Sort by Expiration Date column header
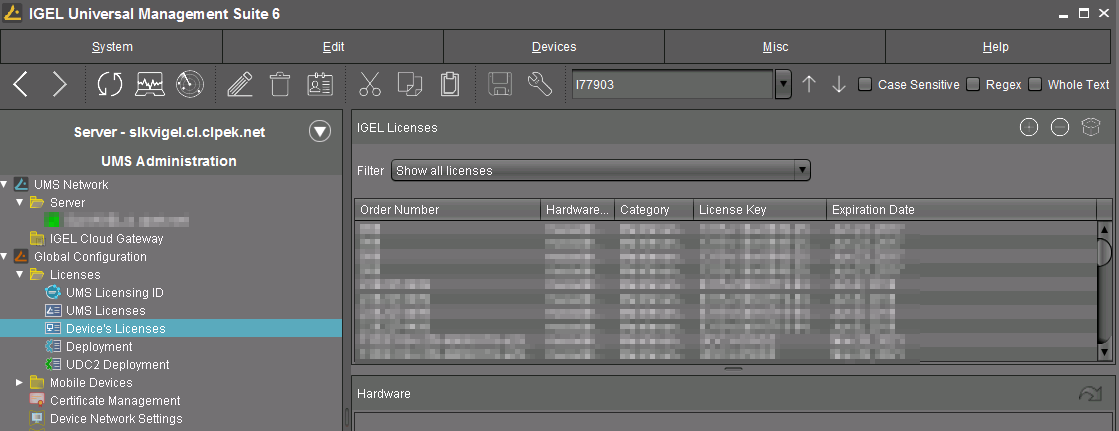This screenshot has width=1119, height=431. [961, 210]
